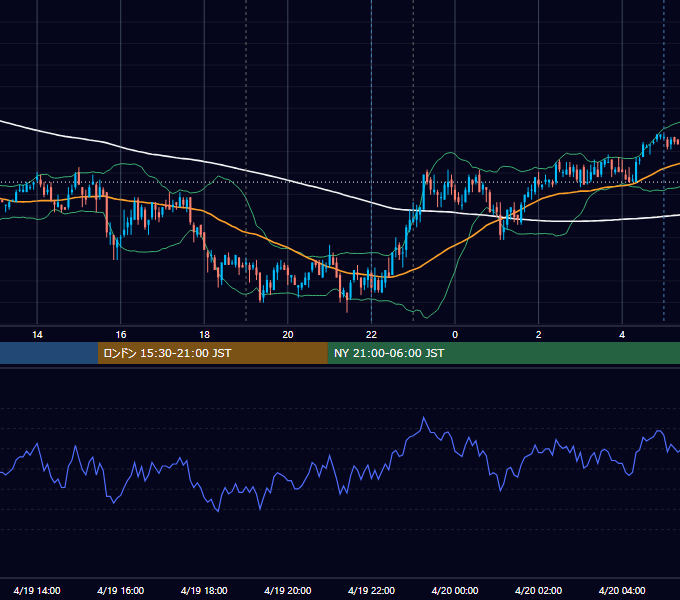Screen dimensions: 680x600
Task: Click the 20 hour axis label
Action: [x=288, y=335]
